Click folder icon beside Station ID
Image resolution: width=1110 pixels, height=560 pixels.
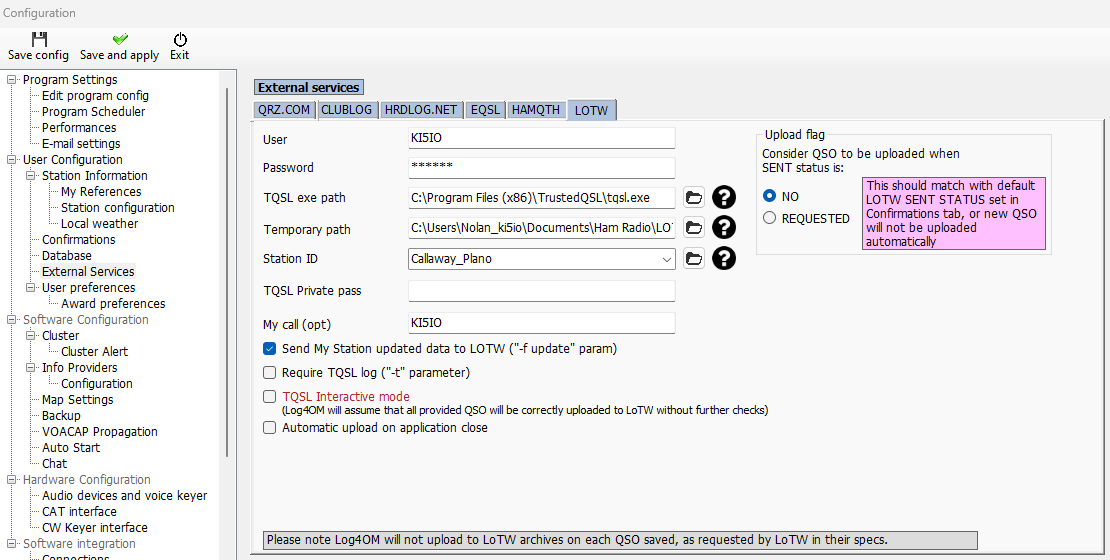point(694,258)
